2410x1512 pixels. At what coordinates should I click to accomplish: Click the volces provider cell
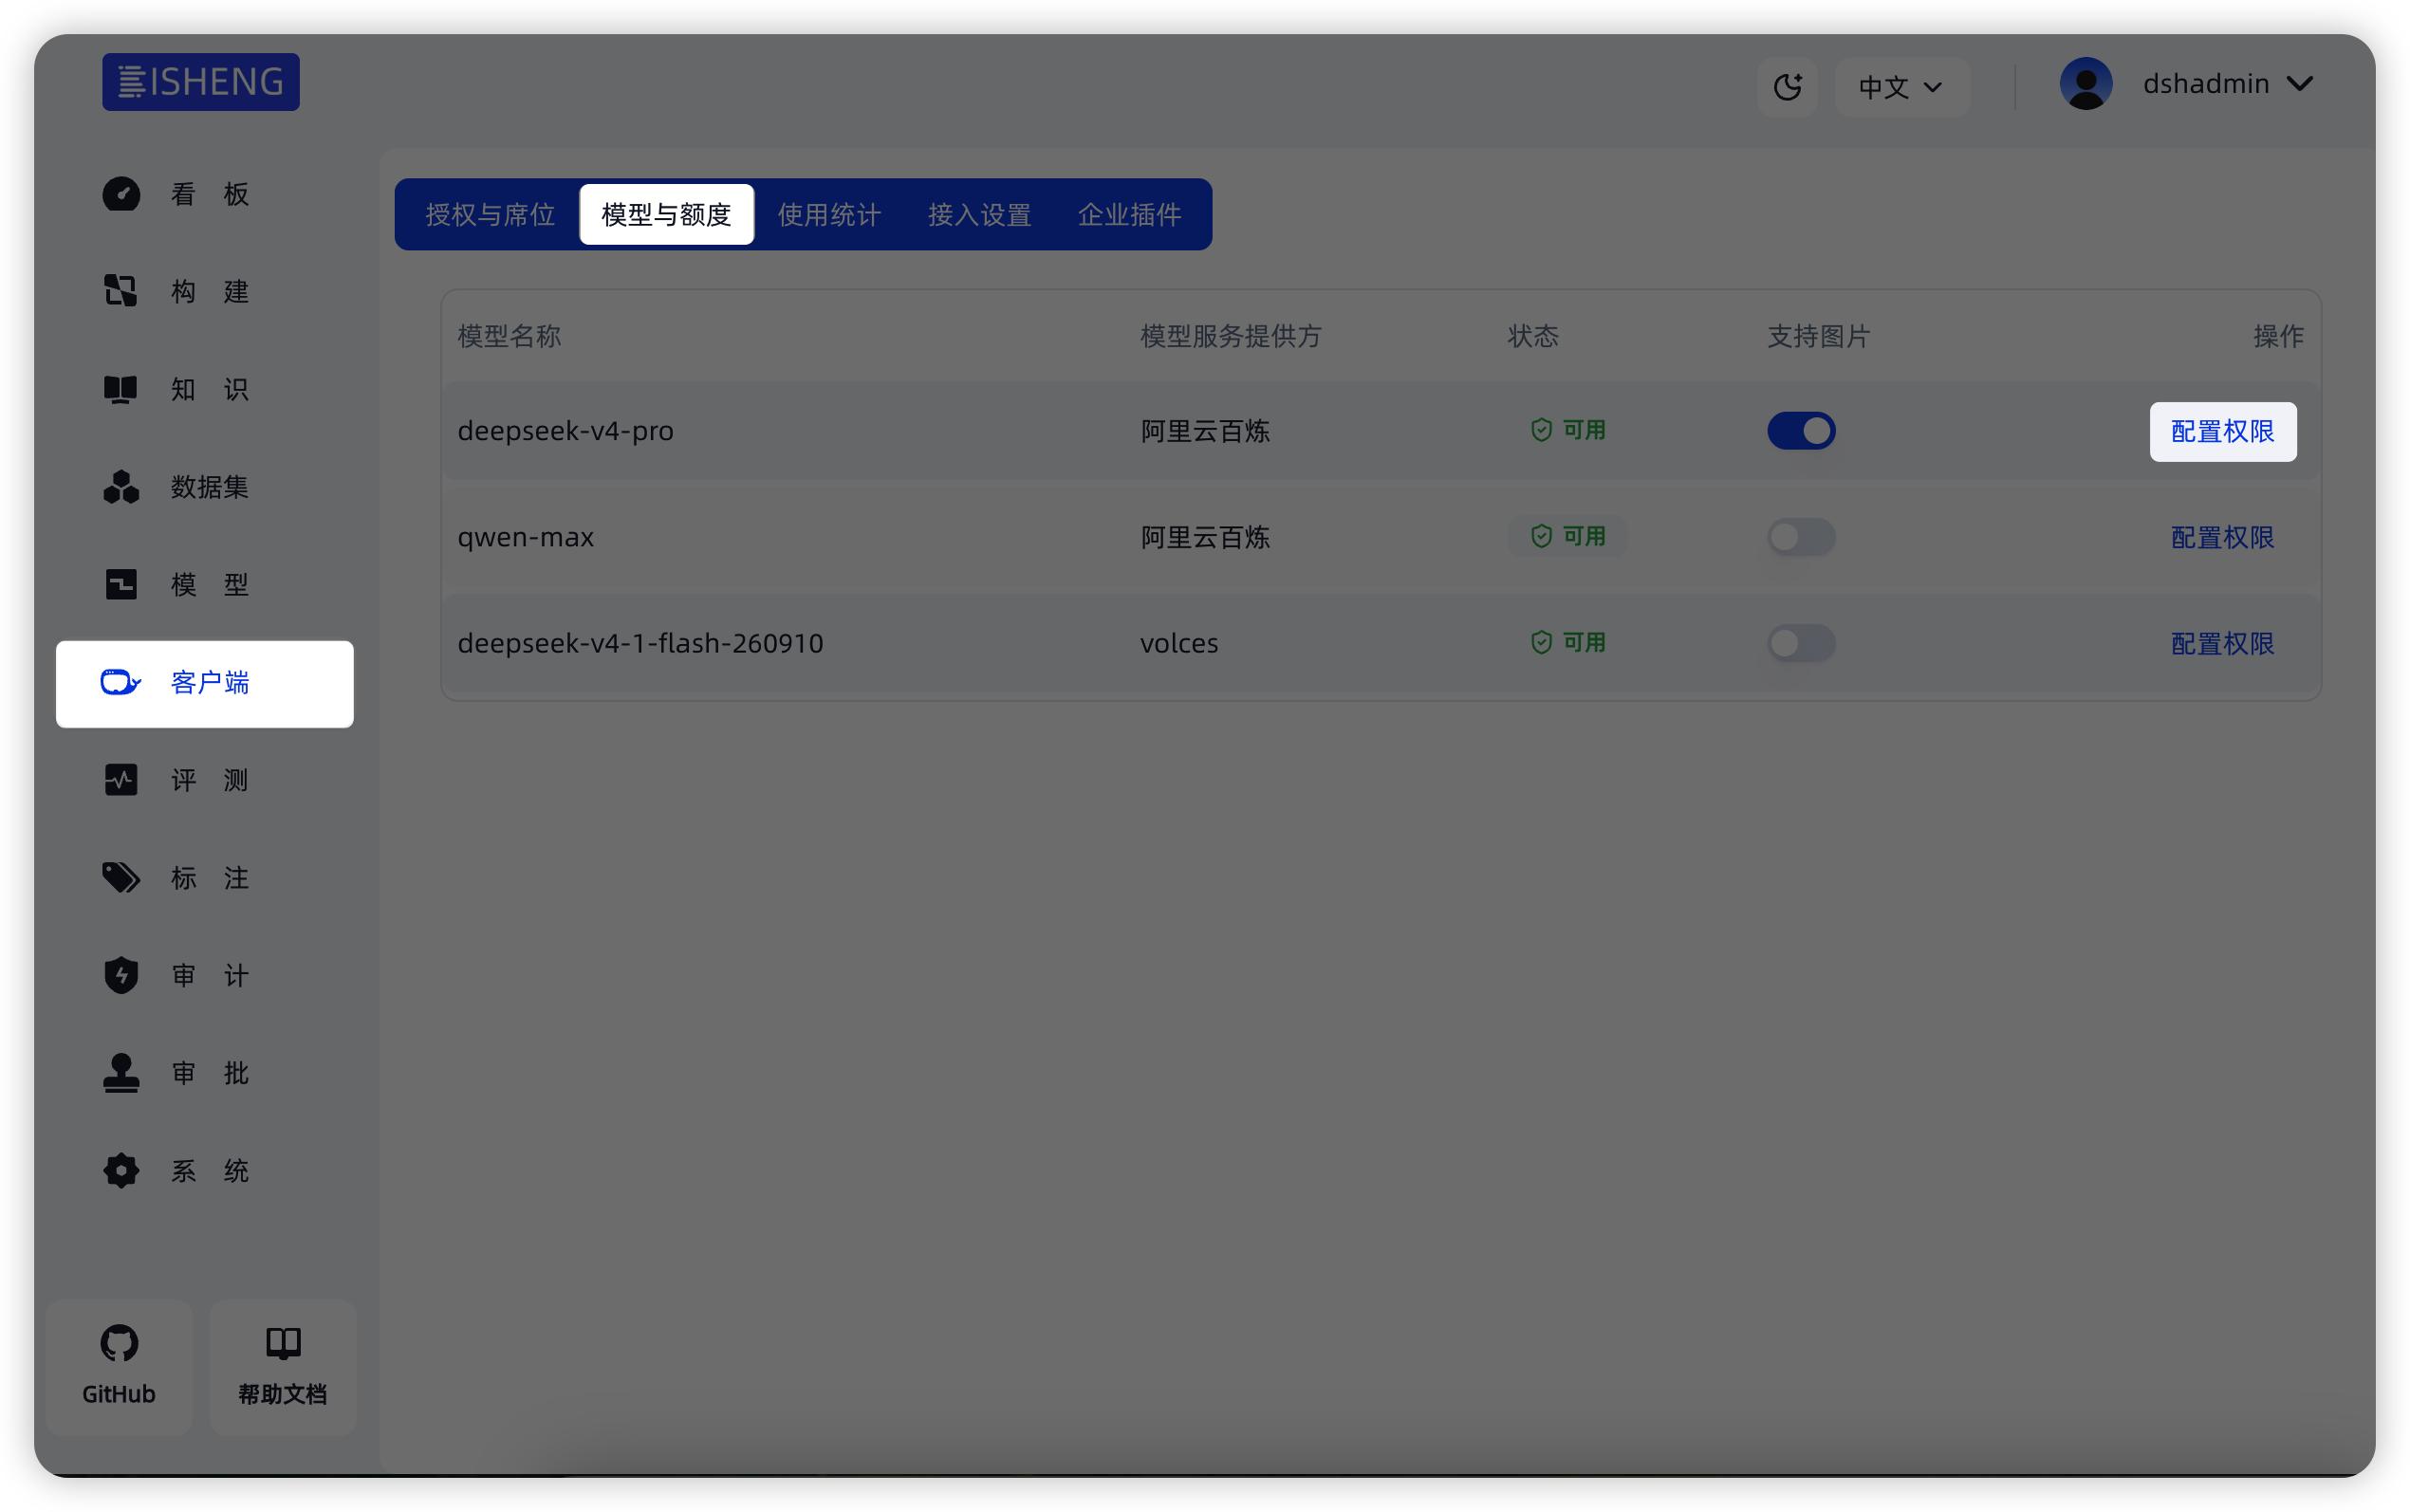tap(1180, 644)
